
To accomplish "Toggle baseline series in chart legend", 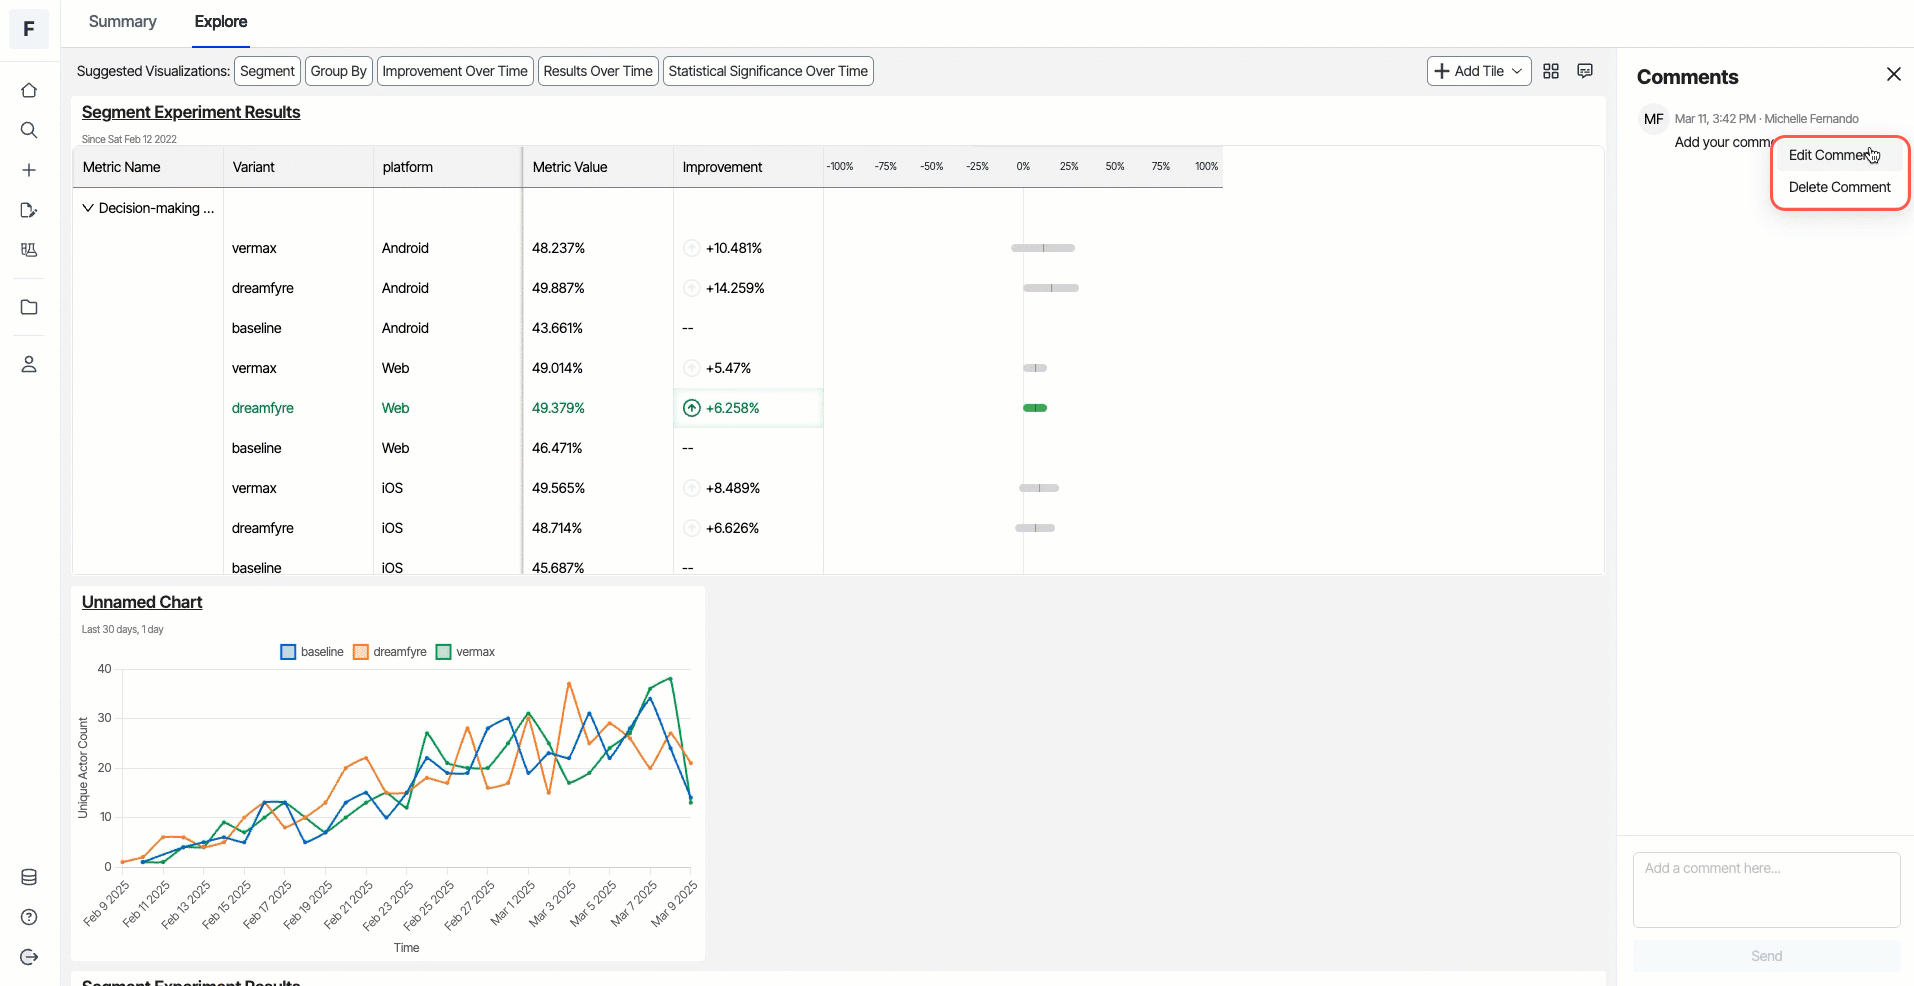I will point(312,652).
